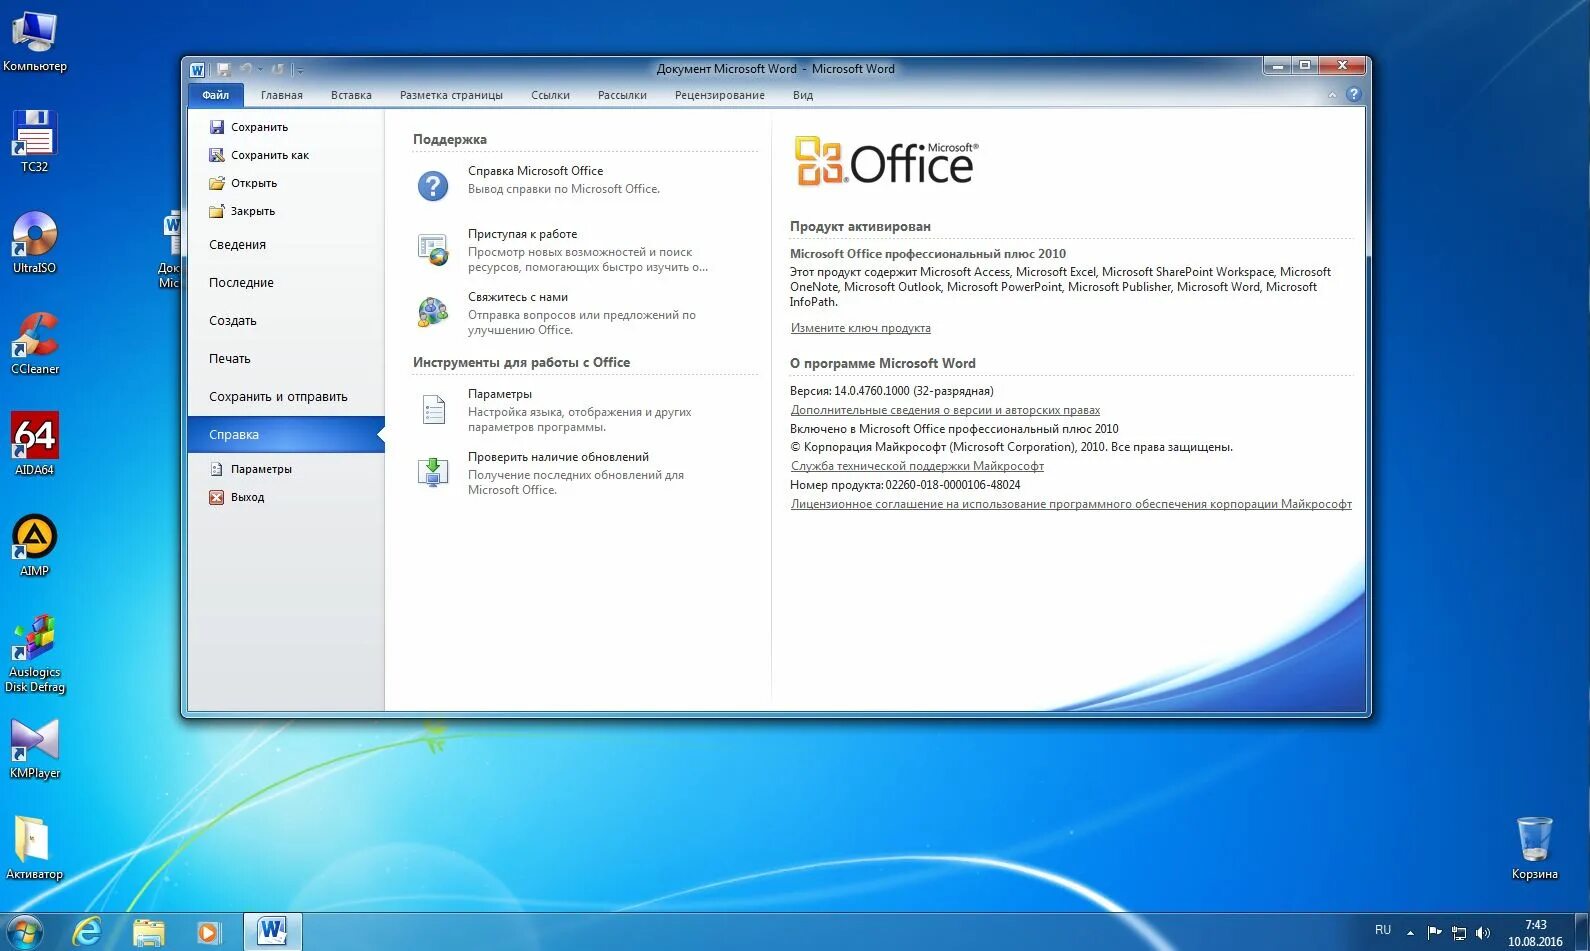Open the Файл tab
This screenshot has height=951, width=1590.
coord(216,95)
